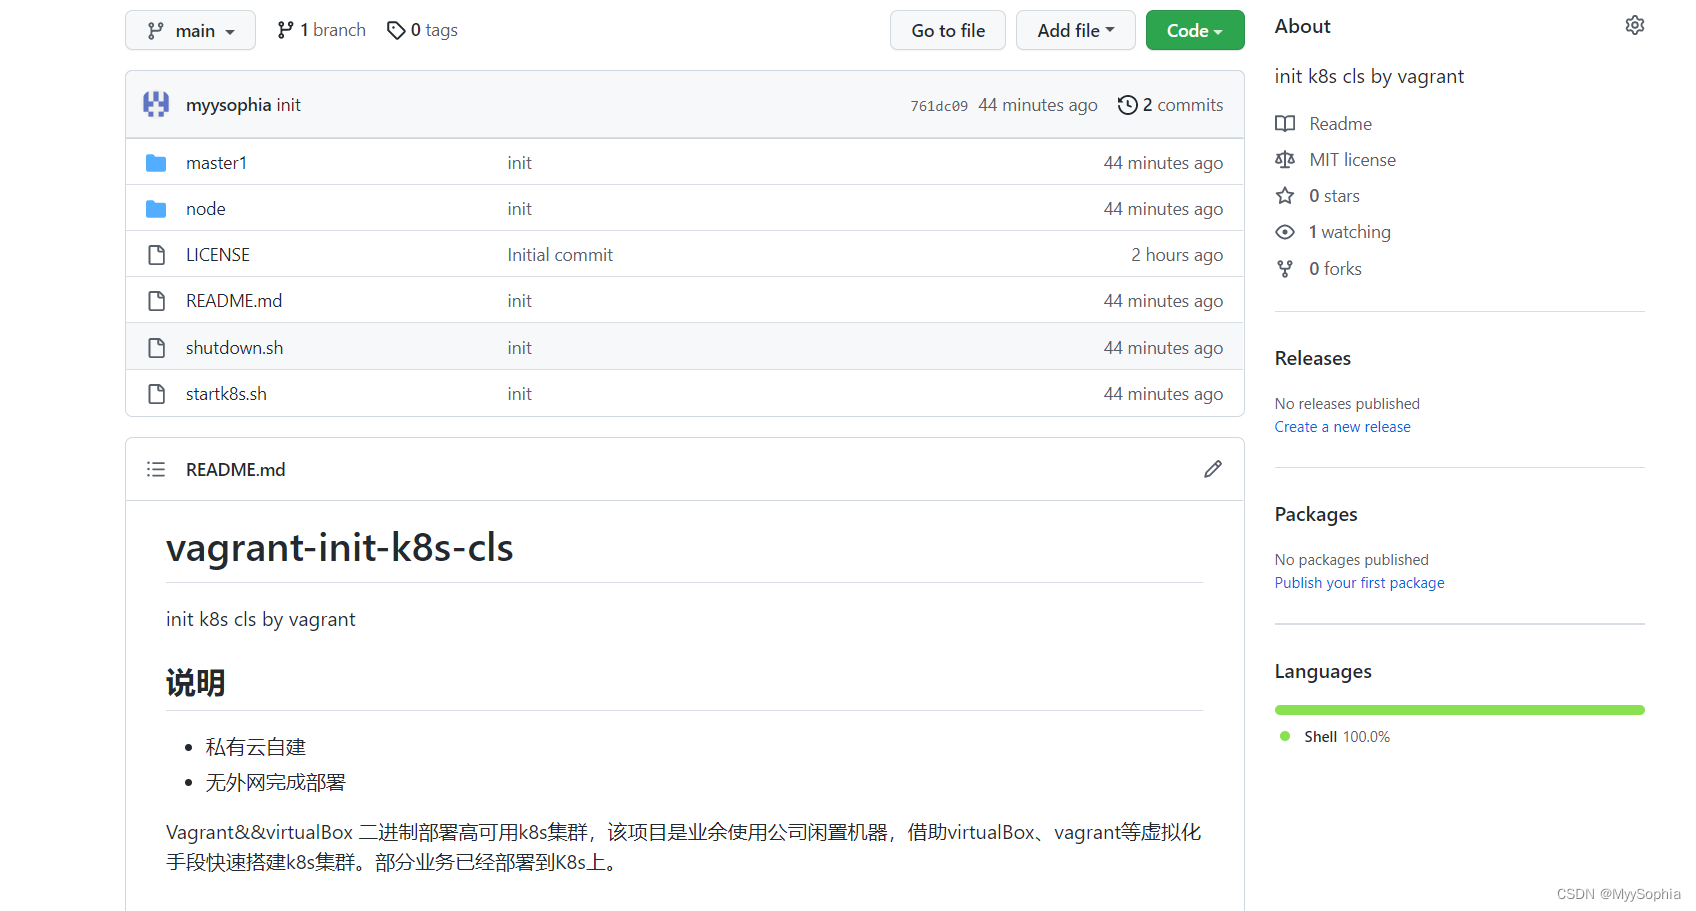Open the green Code dropdown

1194,30
